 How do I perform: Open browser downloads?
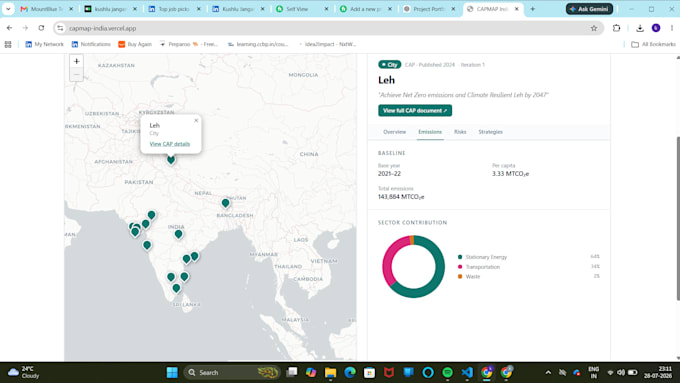click(640, 28)
